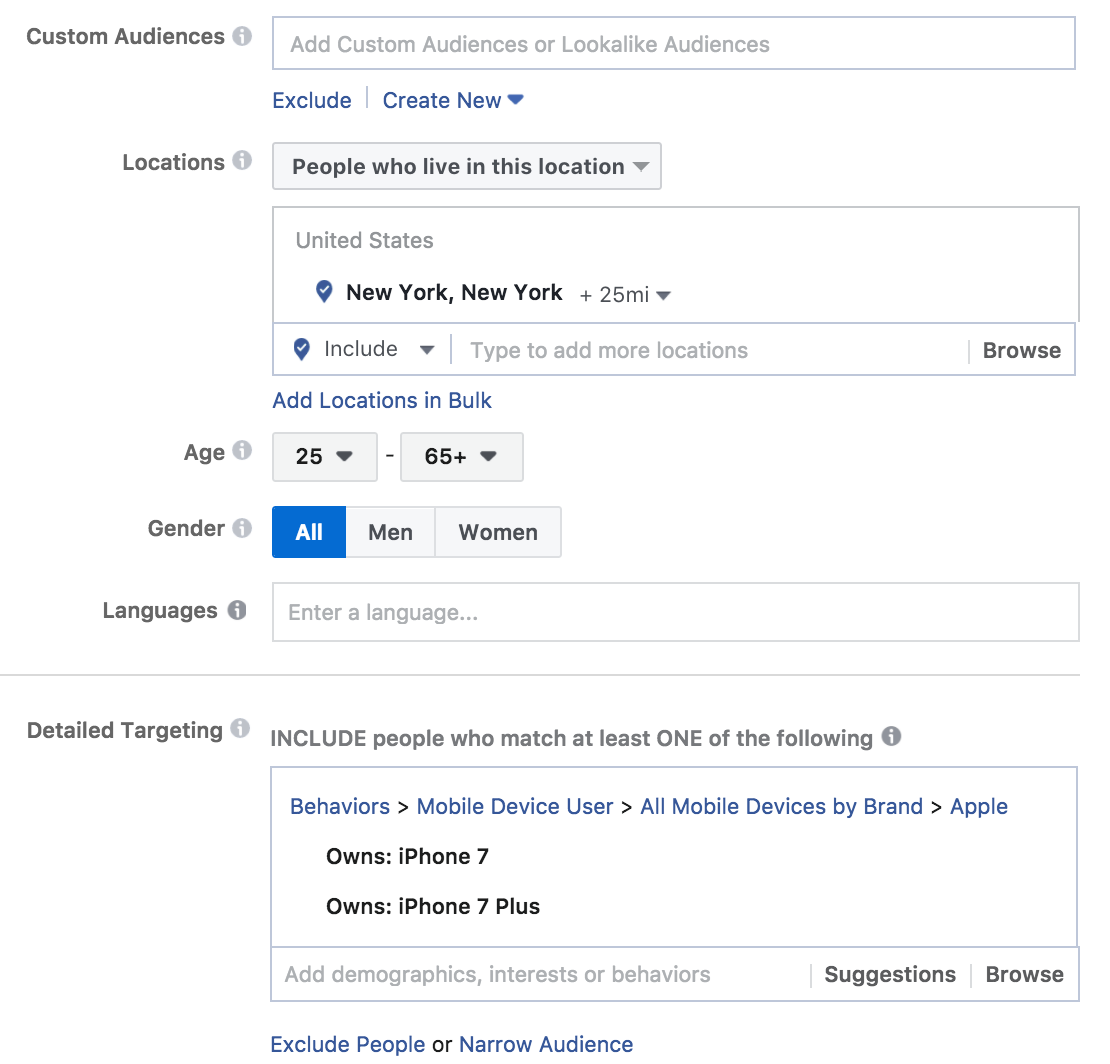Open the Create New dropdown menu
Screen dimensions: 1110x1064
pos(453,100)
